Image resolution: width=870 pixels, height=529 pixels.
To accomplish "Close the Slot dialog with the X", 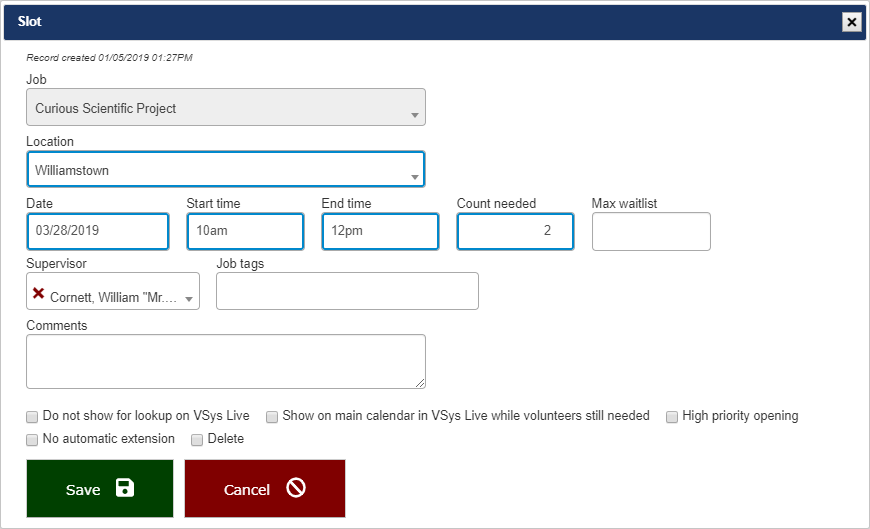I will click(851, 22).
